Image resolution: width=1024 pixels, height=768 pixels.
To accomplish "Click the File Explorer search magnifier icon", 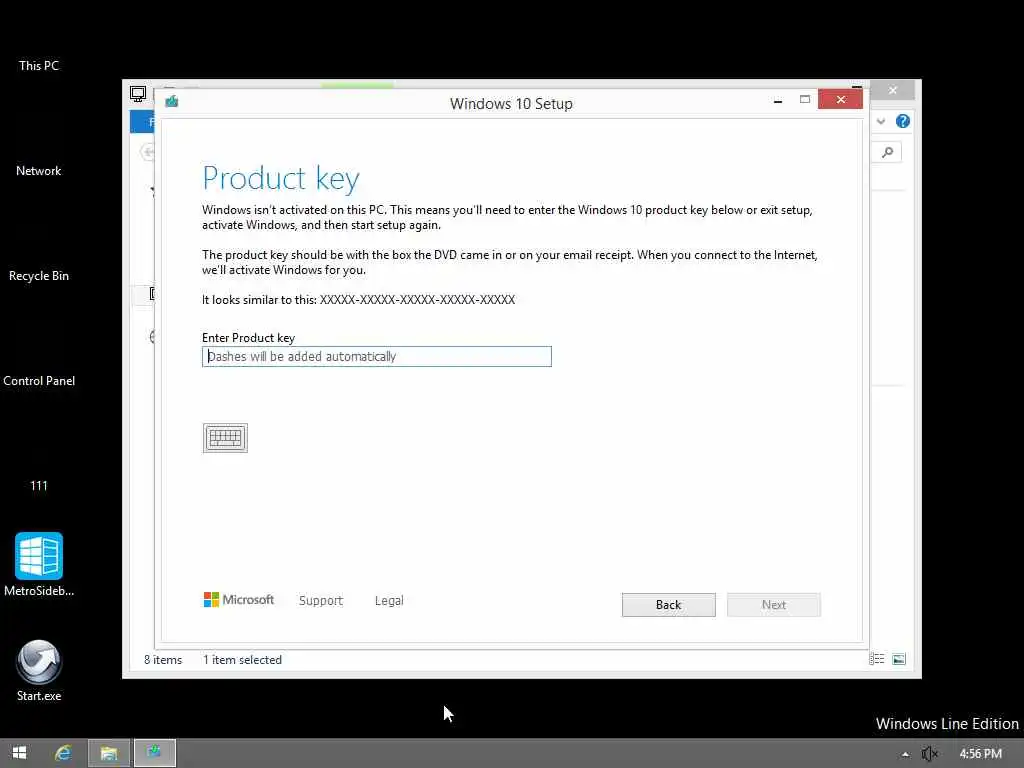I will click(x=887, y=152).
